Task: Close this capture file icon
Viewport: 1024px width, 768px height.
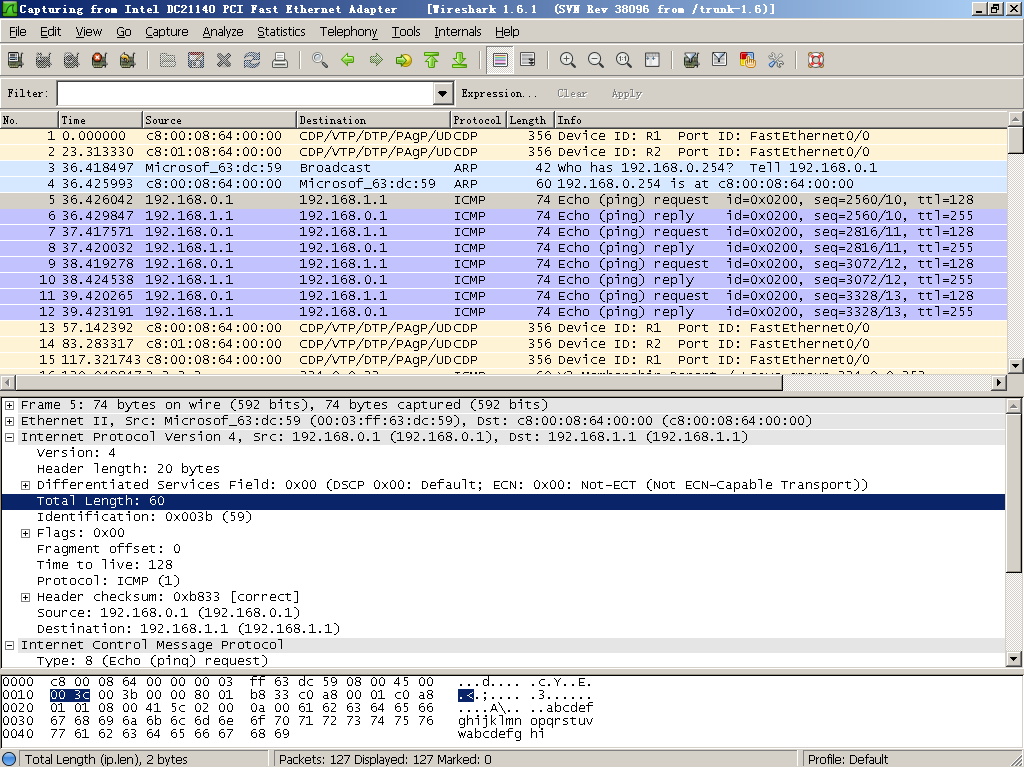Action: click(224, 61)
